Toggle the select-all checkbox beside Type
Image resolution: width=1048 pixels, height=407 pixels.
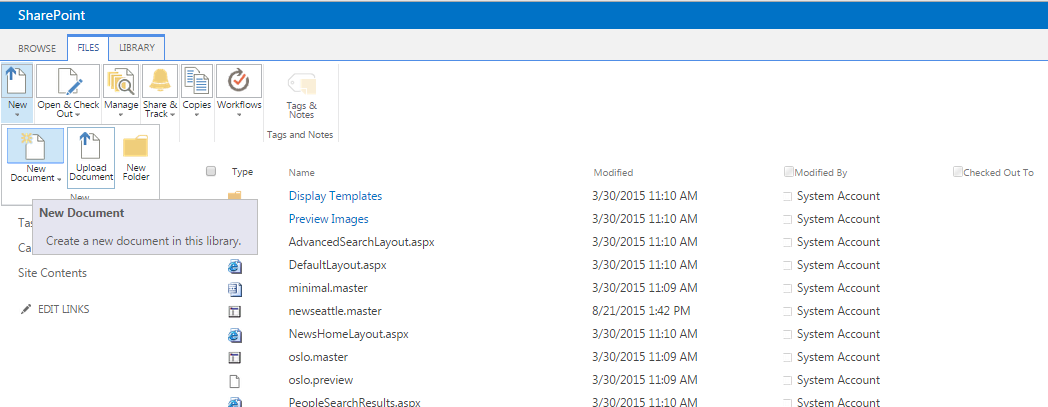tap(211, 171)
